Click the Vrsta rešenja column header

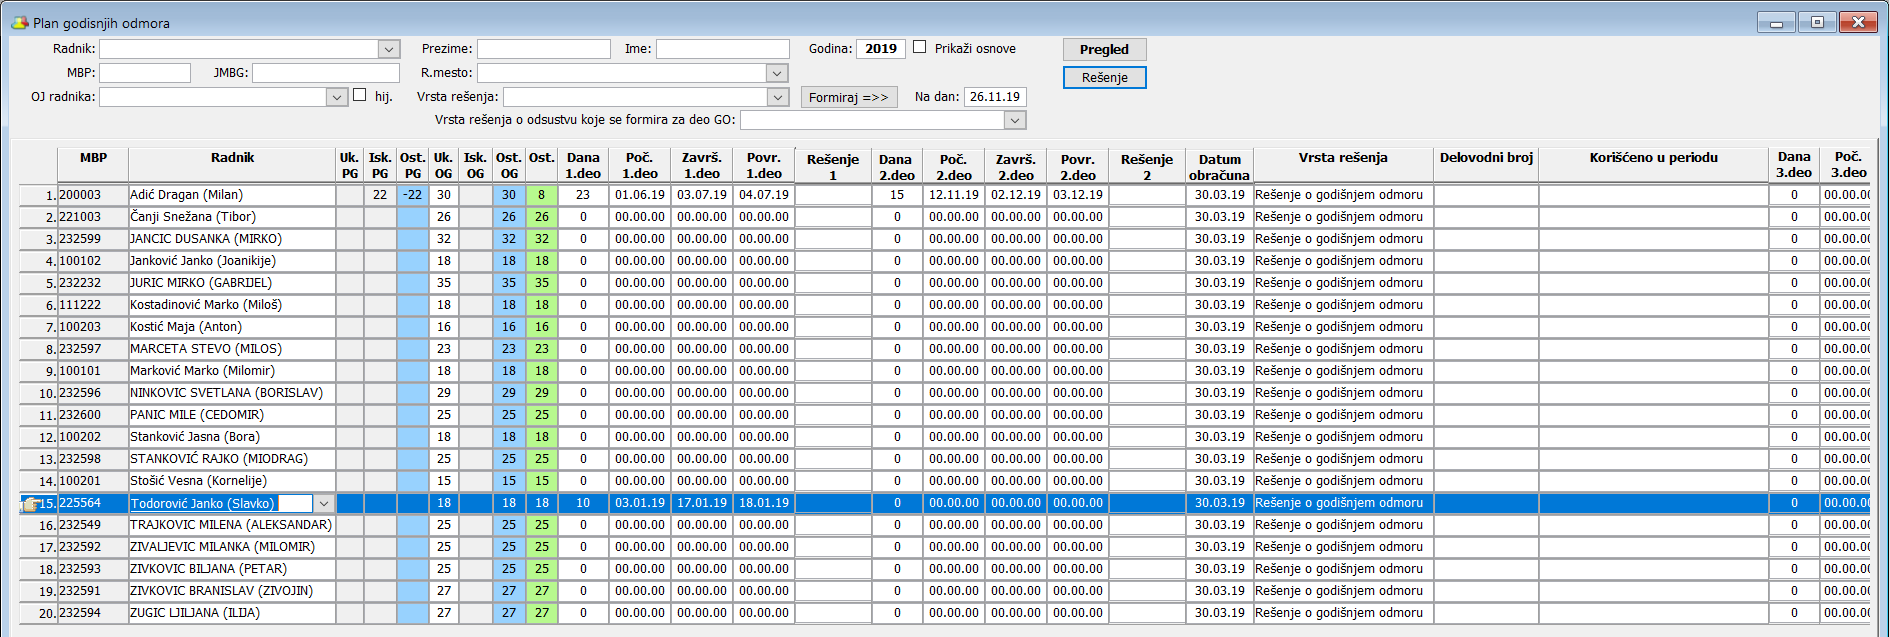1342,158
